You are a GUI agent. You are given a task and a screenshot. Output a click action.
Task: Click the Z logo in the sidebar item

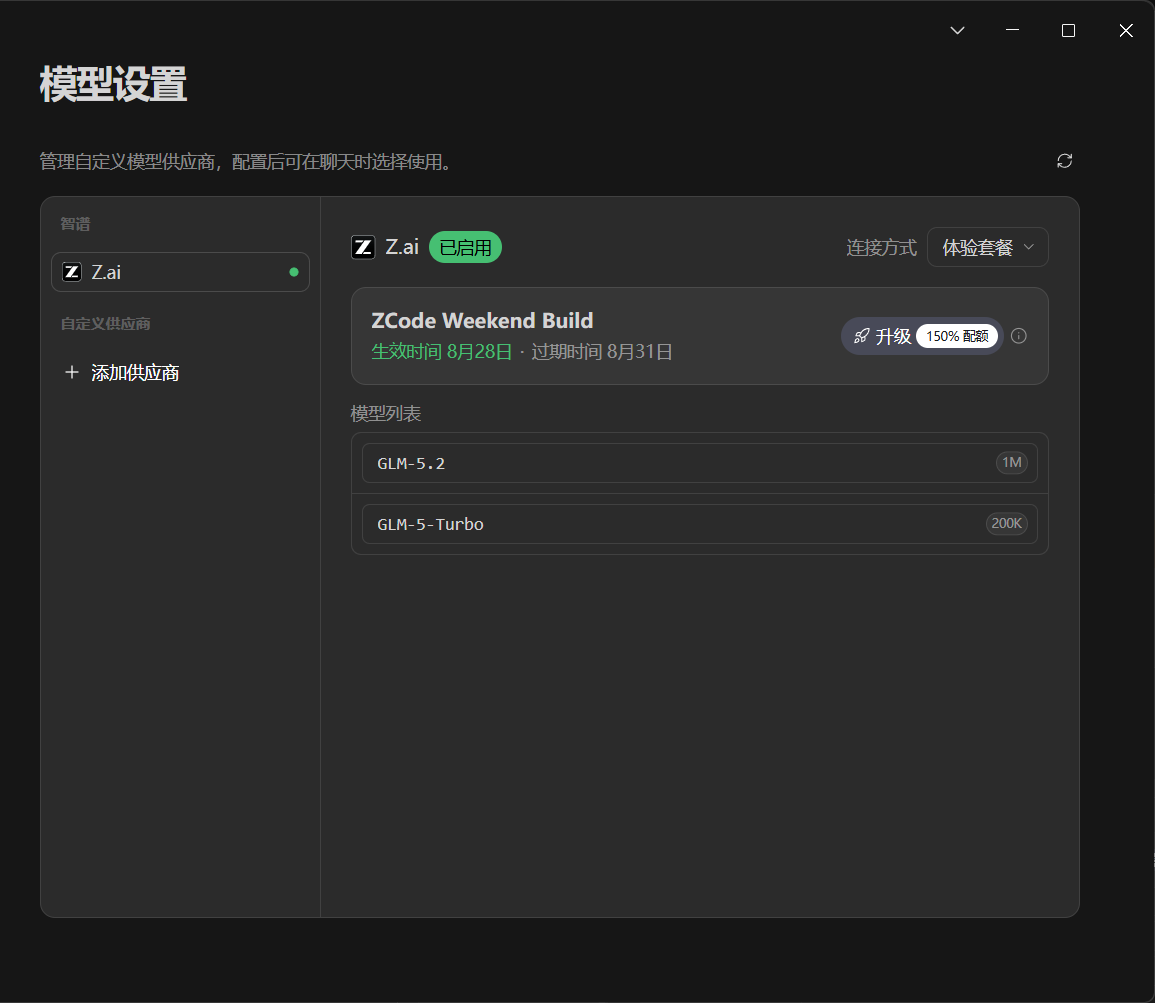[x=71, y=272]
